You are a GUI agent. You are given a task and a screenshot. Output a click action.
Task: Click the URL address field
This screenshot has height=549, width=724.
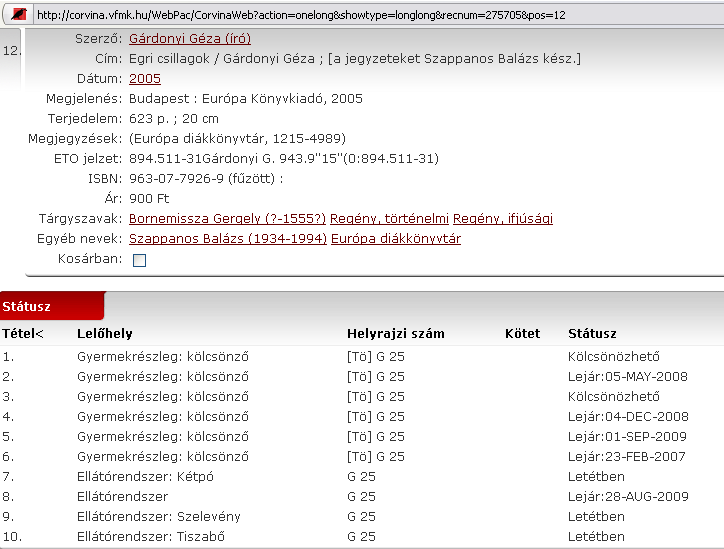coord(379,15)
